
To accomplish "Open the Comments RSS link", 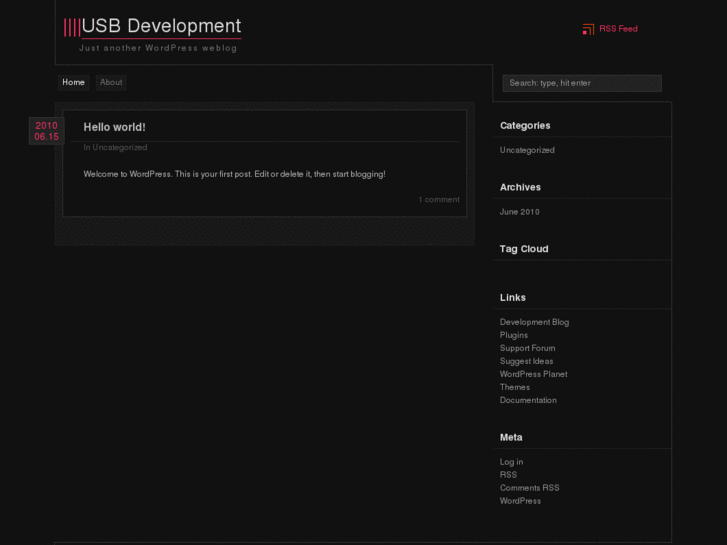I will click(529, 487).
